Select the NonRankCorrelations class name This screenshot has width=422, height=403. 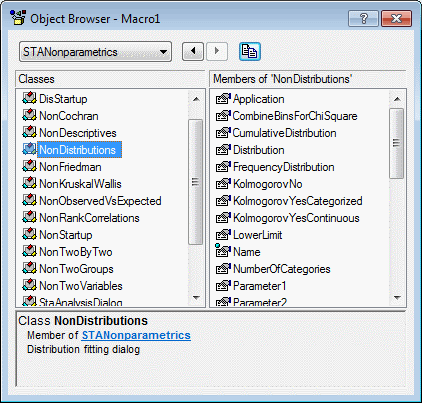coord(89,218)
